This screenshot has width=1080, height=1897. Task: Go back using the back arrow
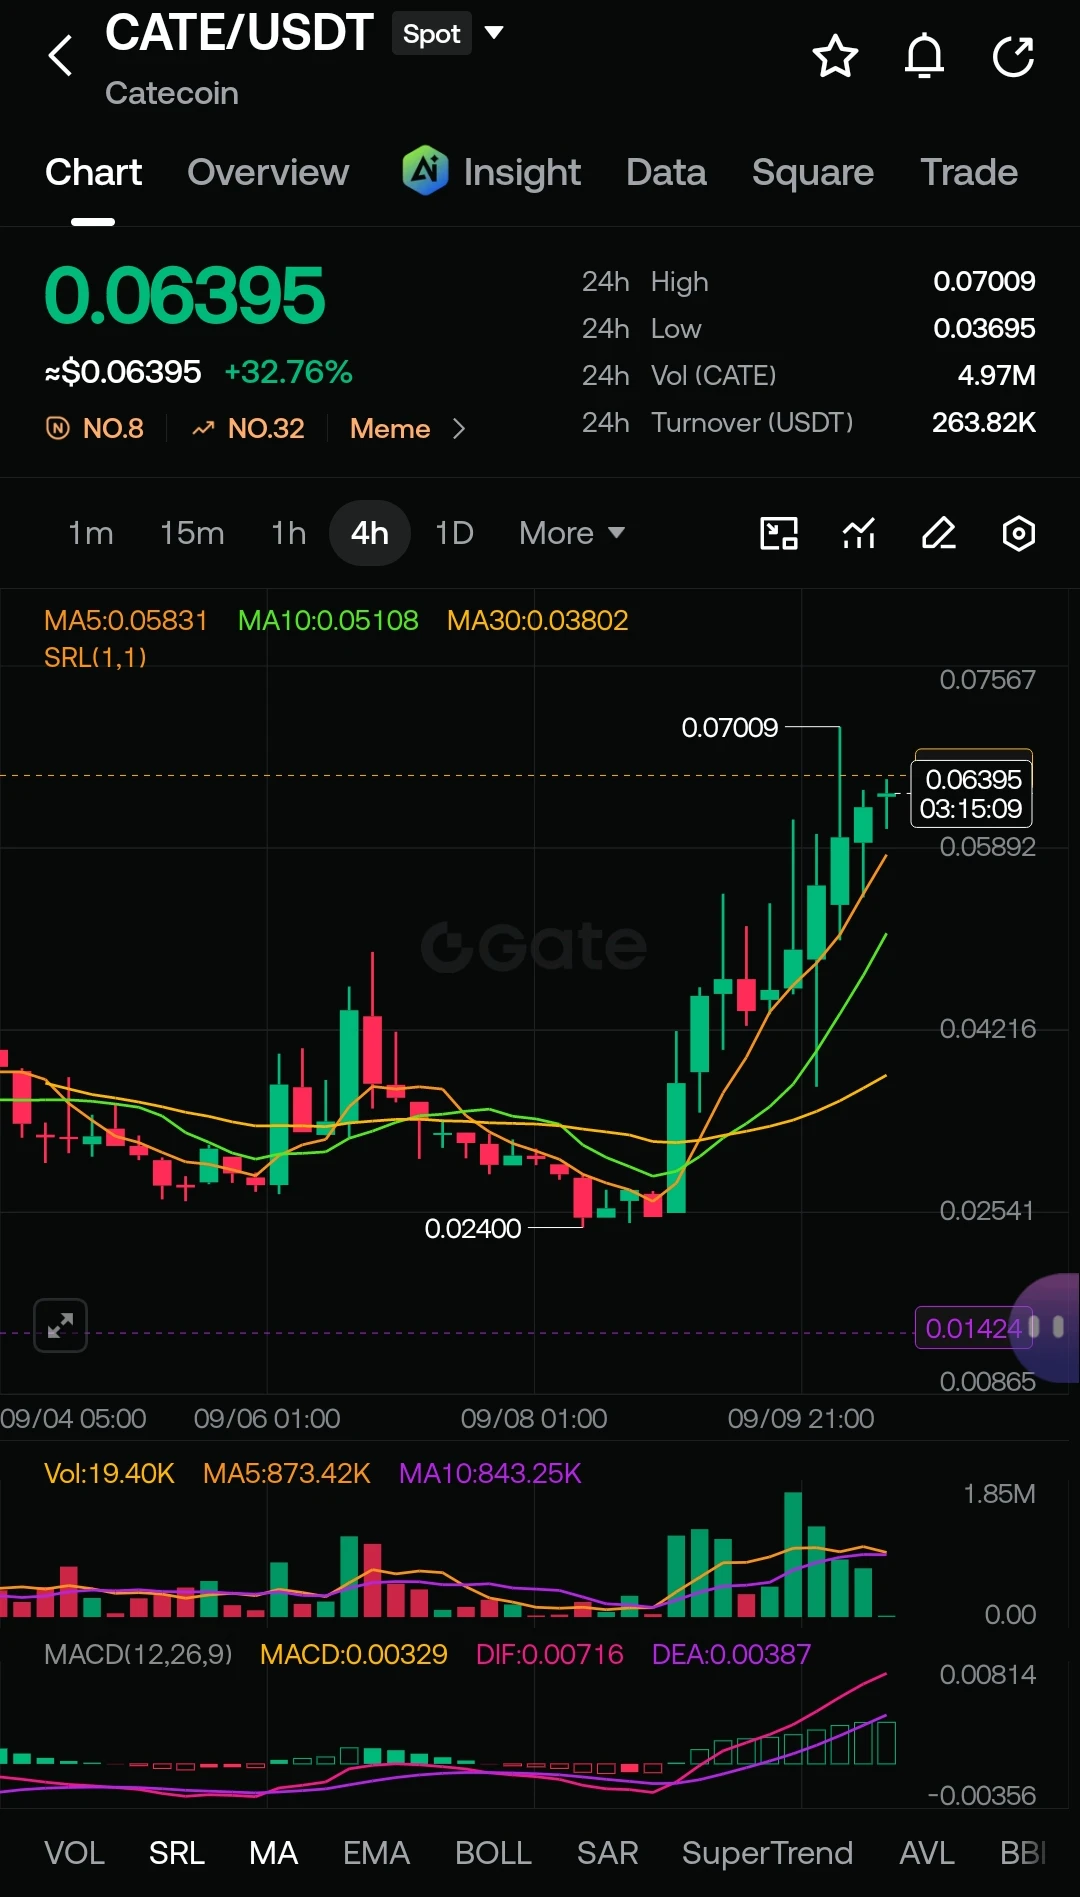coord(61,56)
